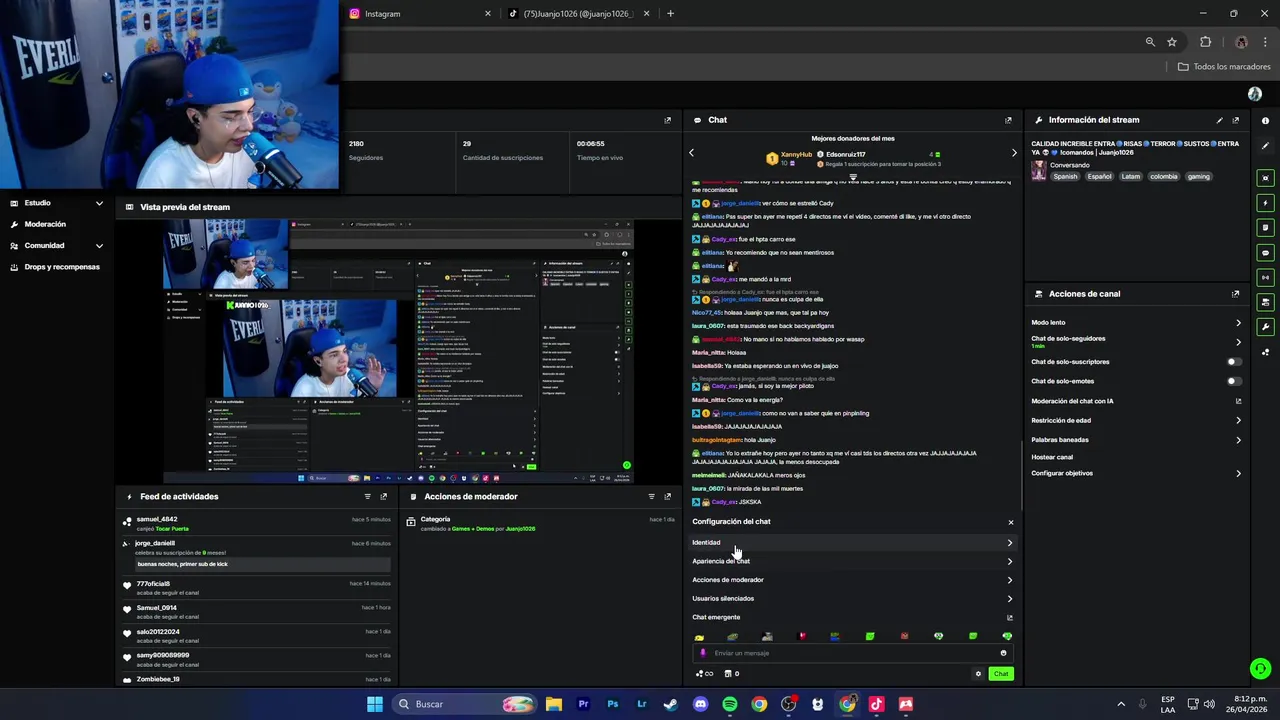Click Juanjo1026 link in Acciones de moderador
Viewport: 1280px width, 720px height.
click(520, 529)
